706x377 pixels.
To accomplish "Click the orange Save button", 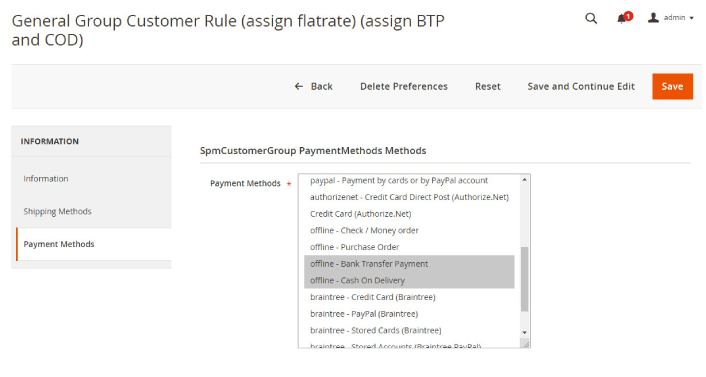I will [672, 86].
